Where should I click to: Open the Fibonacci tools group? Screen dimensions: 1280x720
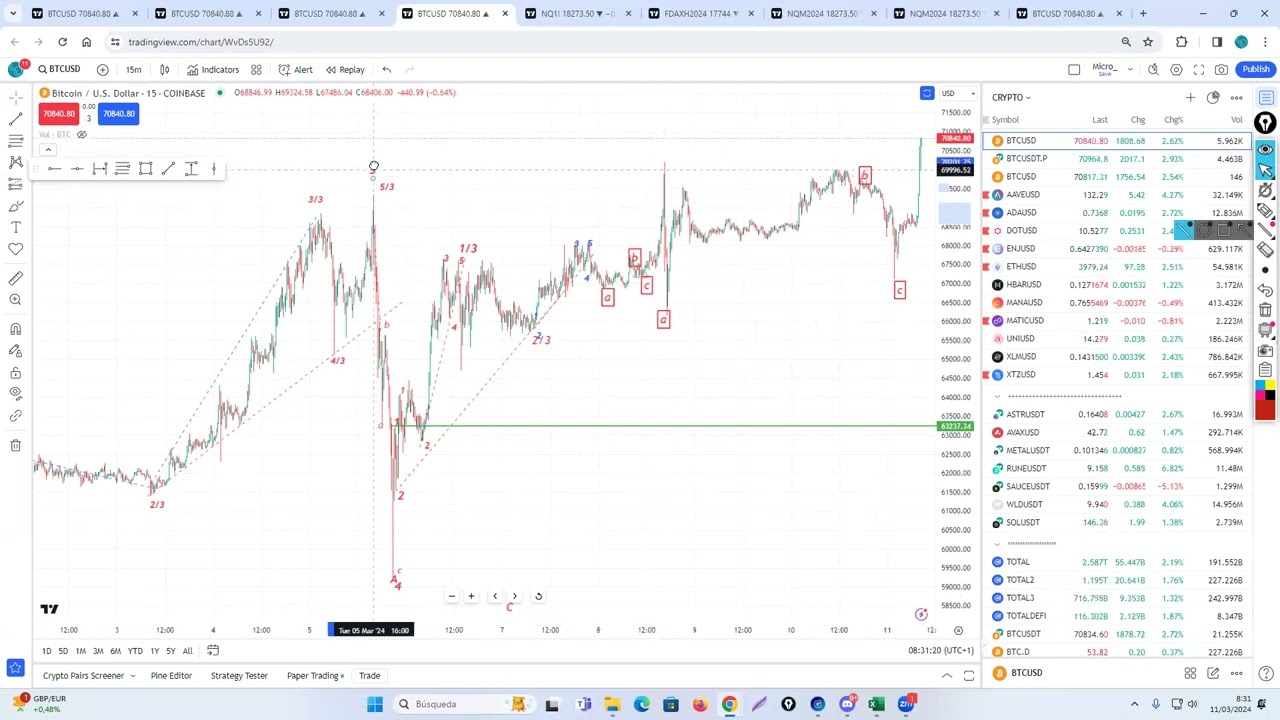point(15,141)
